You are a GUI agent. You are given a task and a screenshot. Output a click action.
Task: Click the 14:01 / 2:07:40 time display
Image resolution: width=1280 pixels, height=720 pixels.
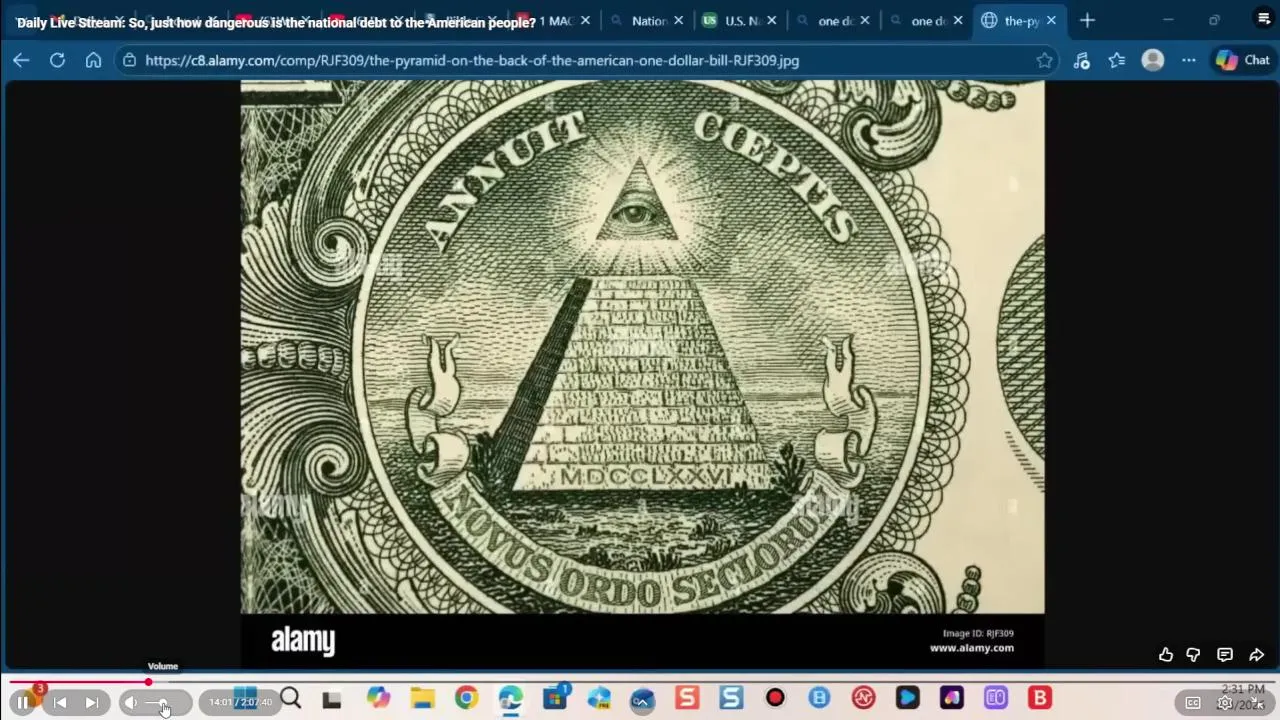tap(240, 703)
